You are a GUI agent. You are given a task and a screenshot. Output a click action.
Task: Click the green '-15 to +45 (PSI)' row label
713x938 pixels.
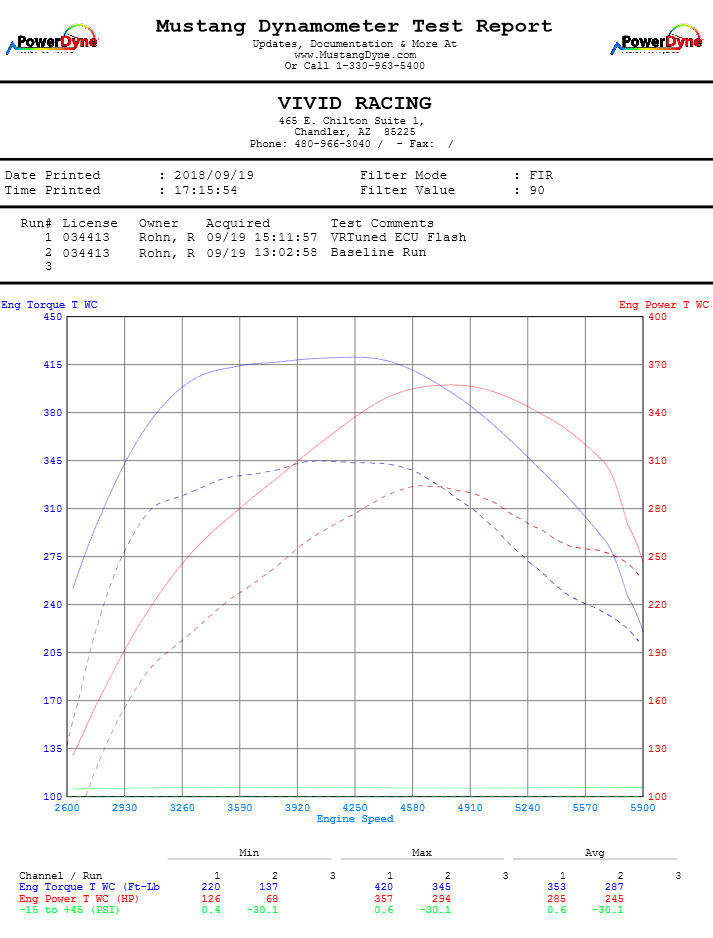click(x=69, y=910)
